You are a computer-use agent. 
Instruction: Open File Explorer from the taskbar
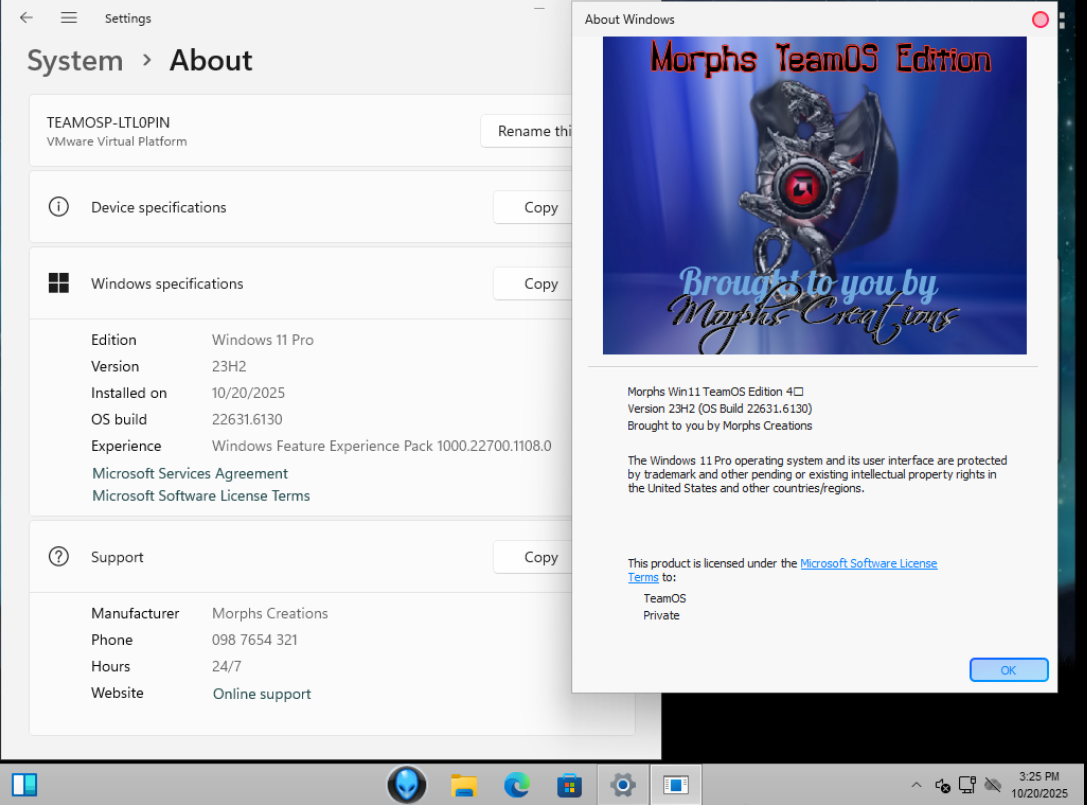coord(463,785)
